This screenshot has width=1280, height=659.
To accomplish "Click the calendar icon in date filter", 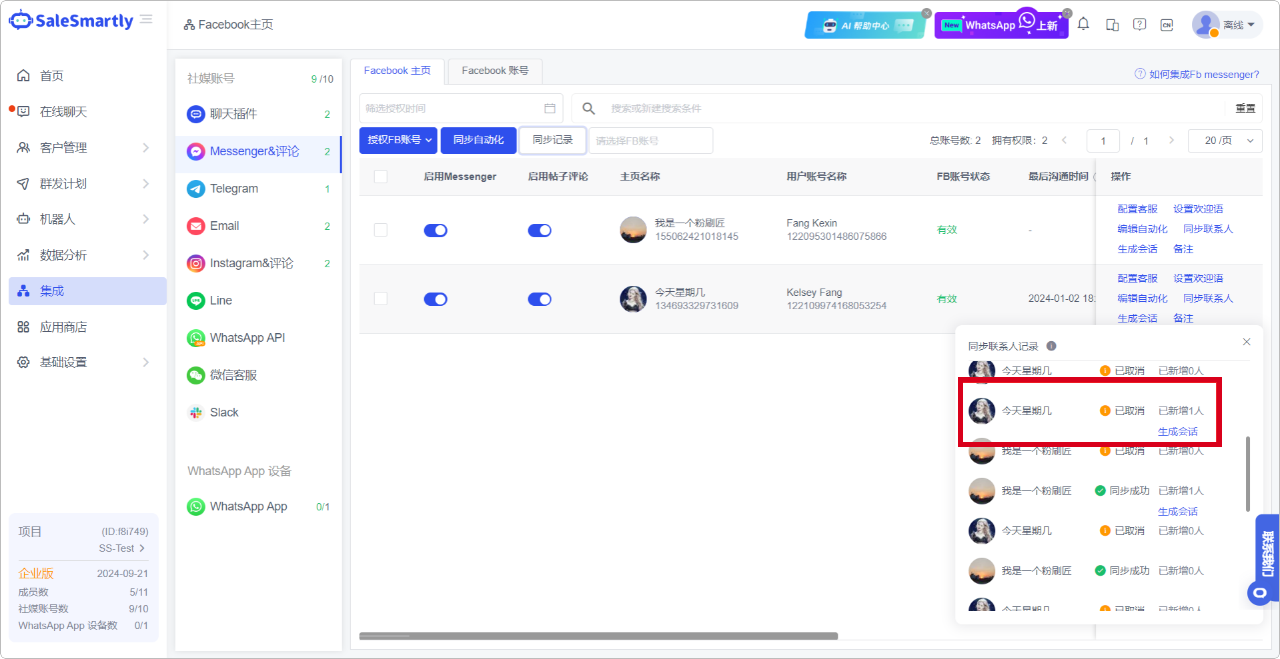I will point(549,108).
